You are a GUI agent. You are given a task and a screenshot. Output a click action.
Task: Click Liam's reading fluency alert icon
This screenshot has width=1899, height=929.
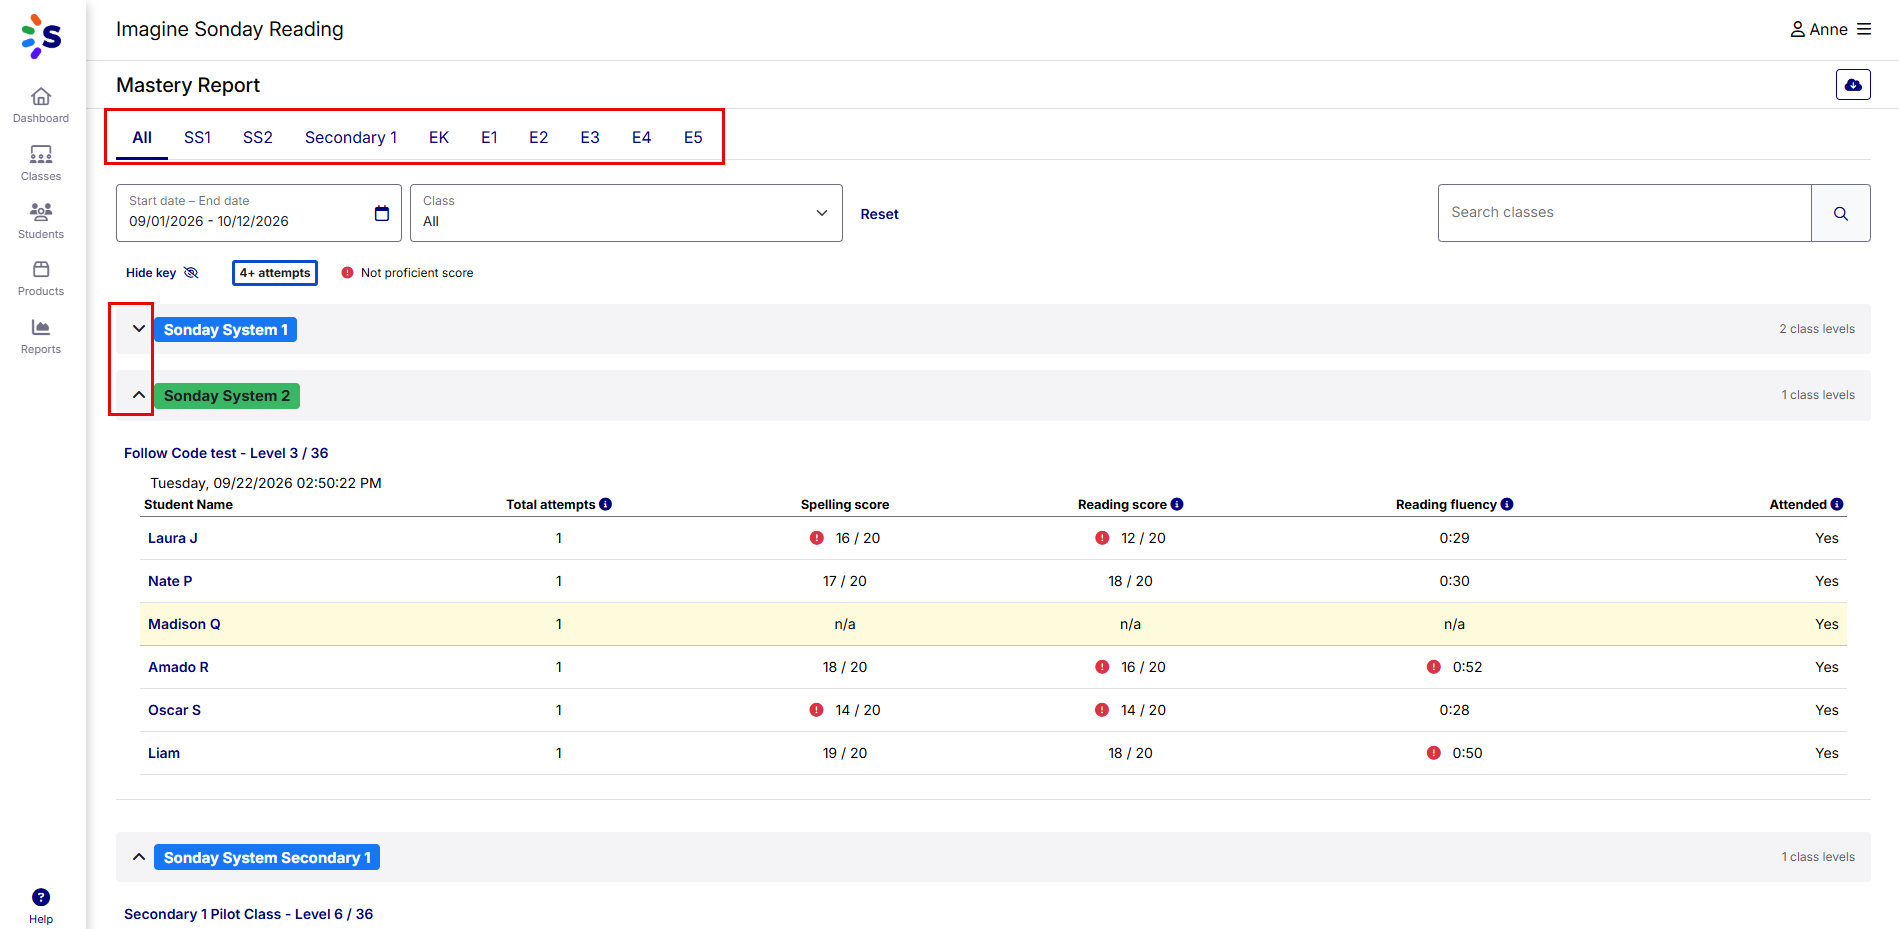1434,753
